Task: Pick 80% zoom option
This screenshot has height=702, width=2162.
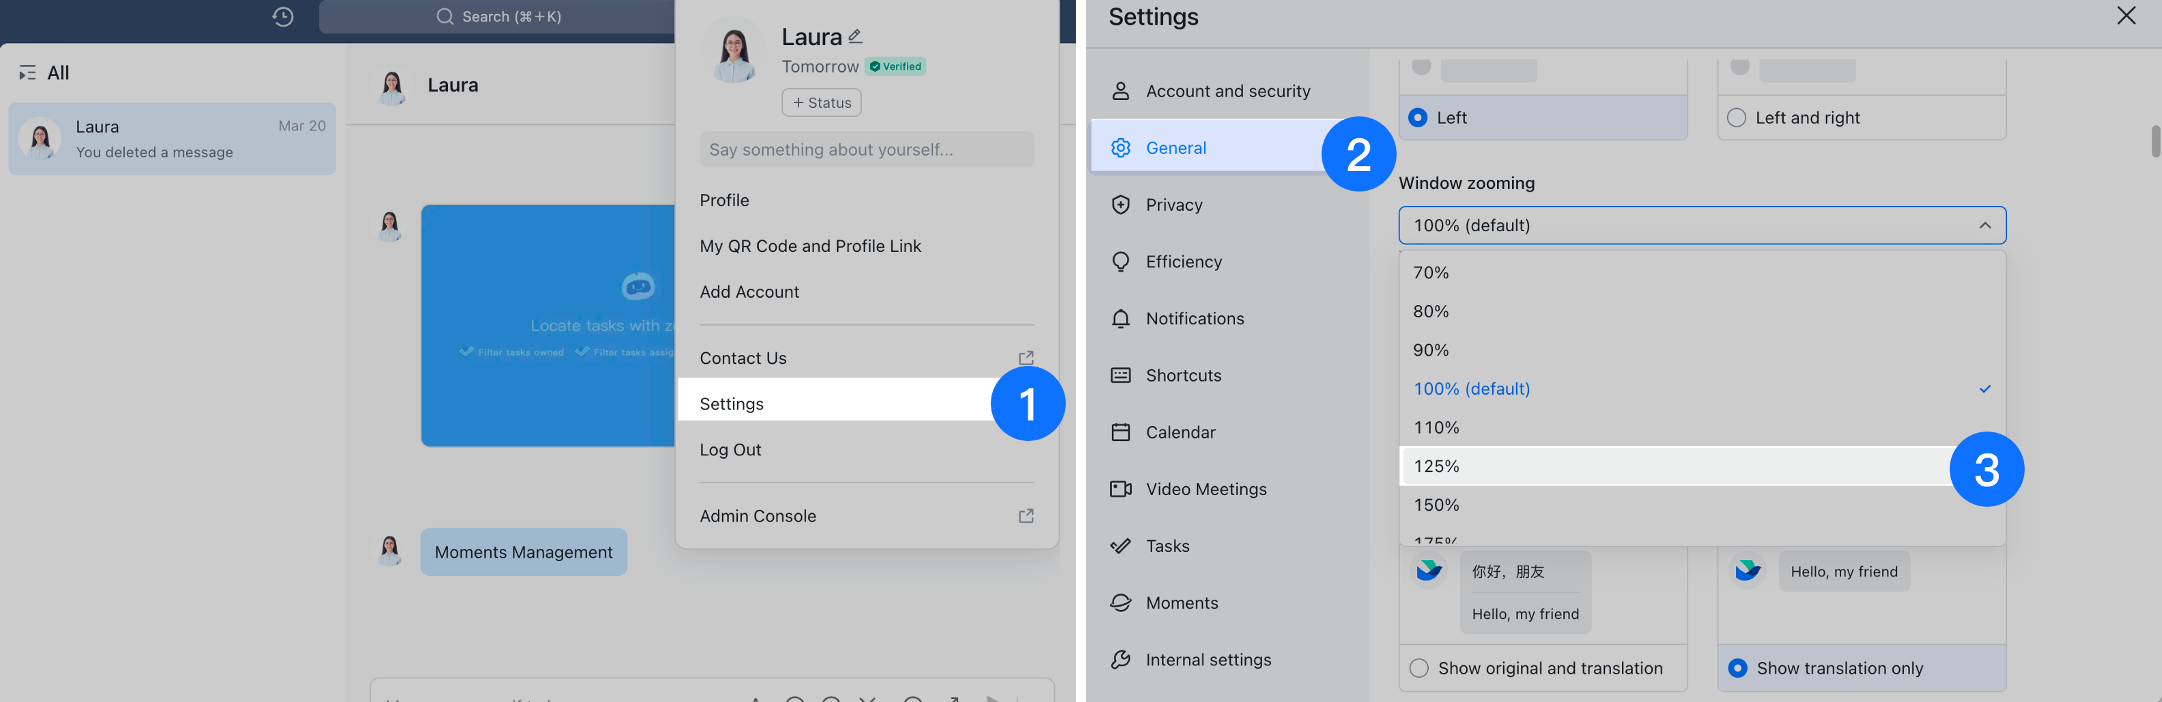Action: (1431, 312)
